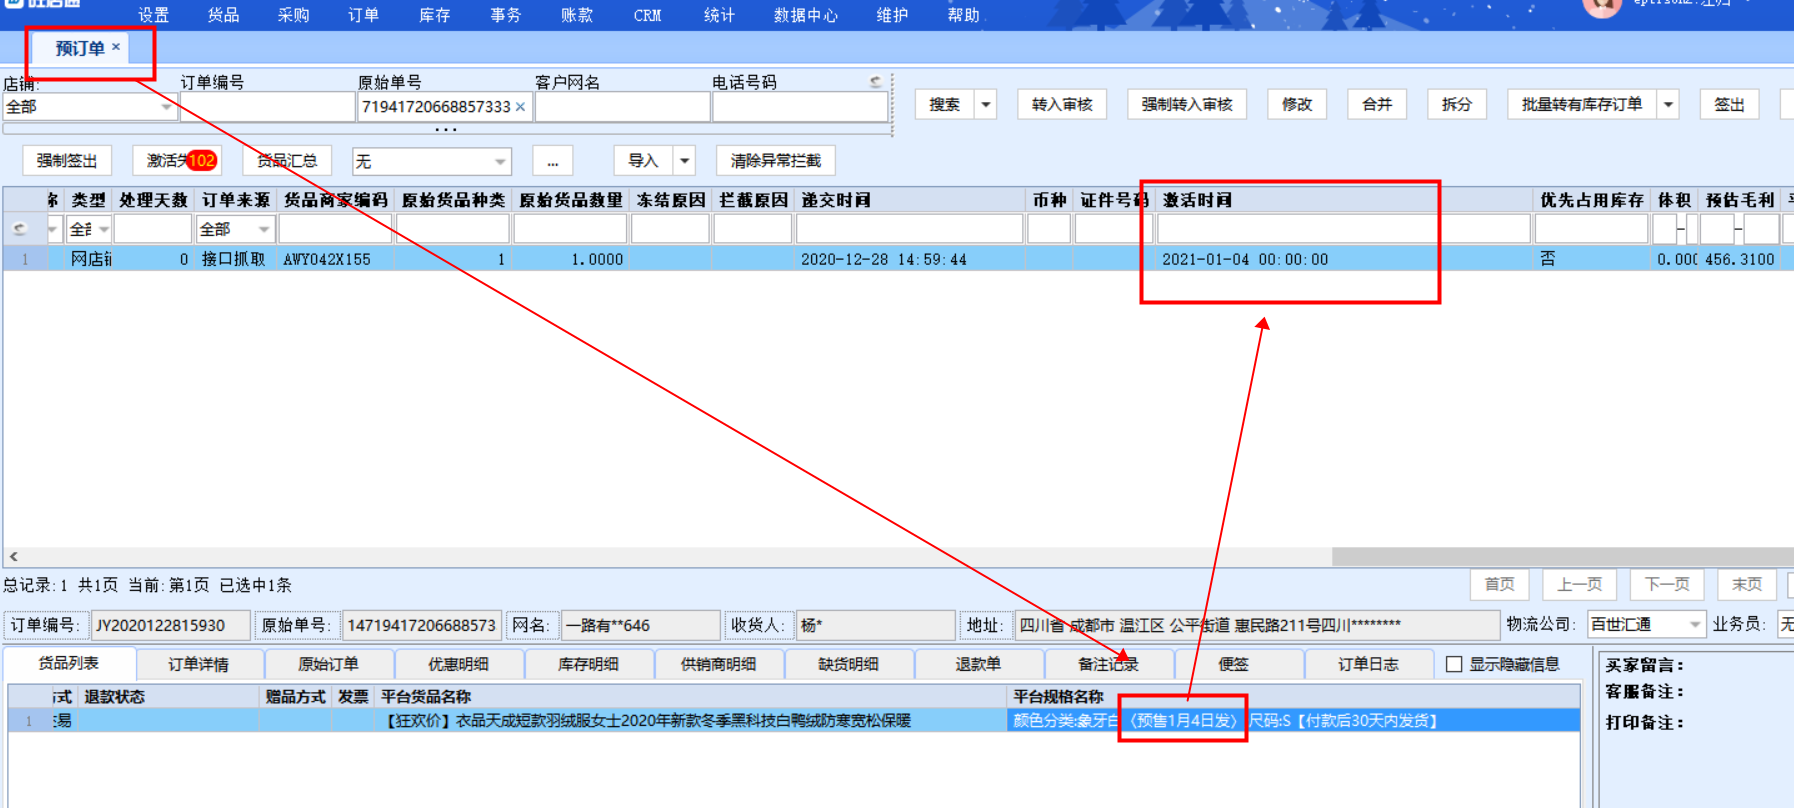Open the 导入 dropdown arrow
This screenshot has width=1794, height=808.
pyautogui.click(x=685, y=161)
